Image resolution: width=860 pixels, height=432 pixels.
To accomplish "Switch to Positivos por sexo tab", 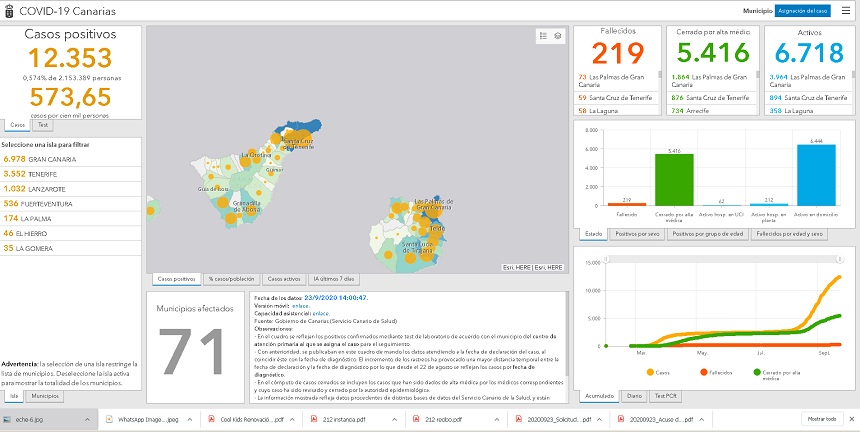I will coord(636,234).
